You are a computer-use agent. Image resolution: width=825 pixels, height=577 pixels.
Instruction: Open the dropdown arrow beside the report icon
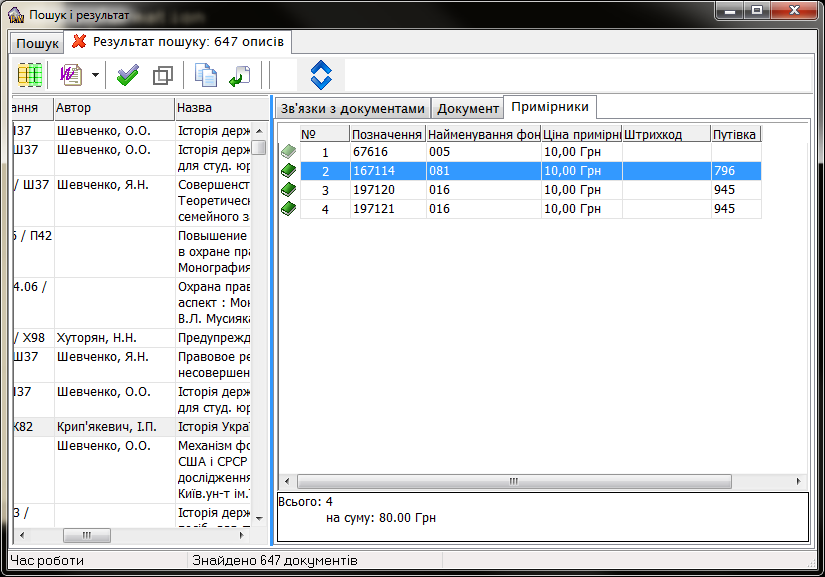(95, 75)
